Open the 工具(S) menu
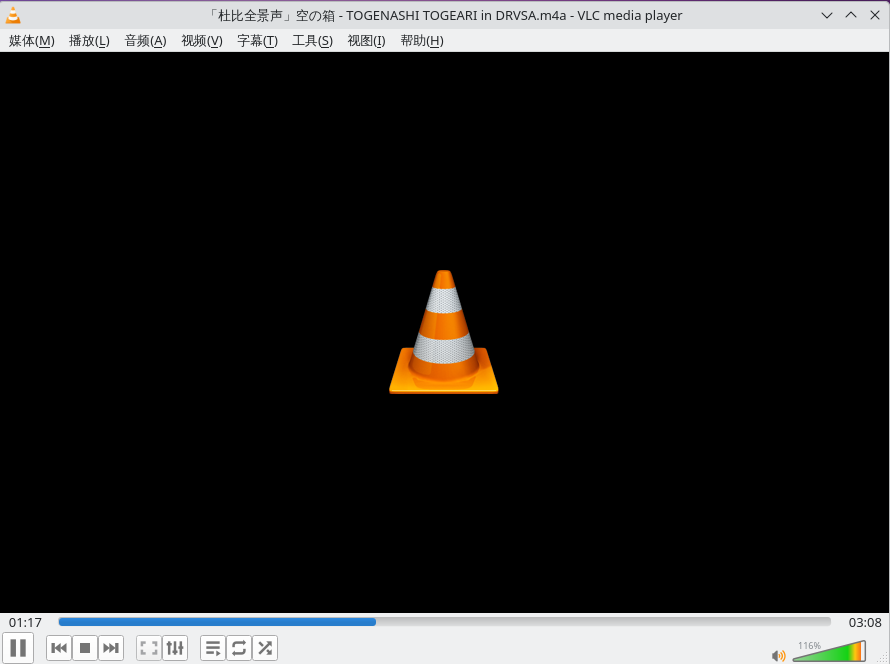 coord(312,41)
